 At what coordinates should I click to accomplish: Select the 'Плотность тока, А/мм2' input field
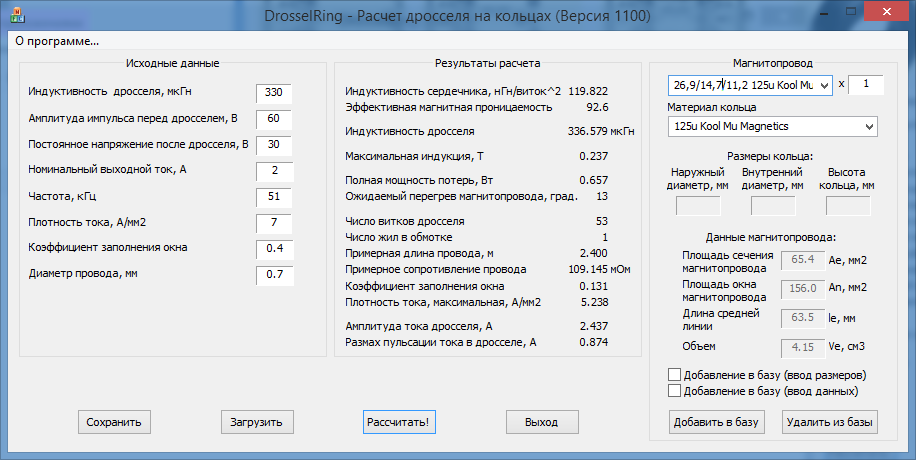point(274,222)
